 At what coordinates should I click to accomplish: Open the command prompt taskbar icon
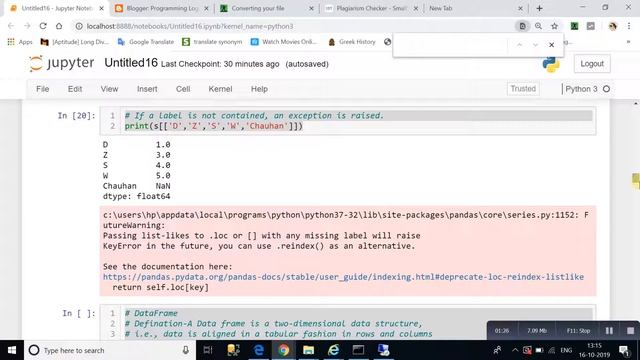[x=358, y=350]
